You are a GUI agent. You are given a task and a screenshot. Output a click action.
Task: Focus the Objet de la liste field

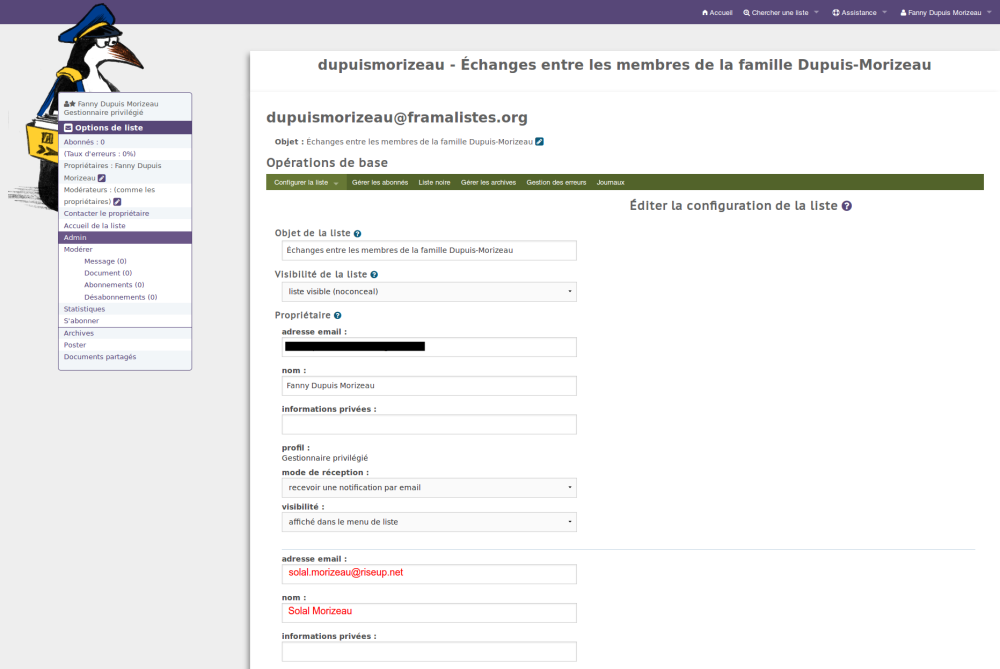[429, 251]
